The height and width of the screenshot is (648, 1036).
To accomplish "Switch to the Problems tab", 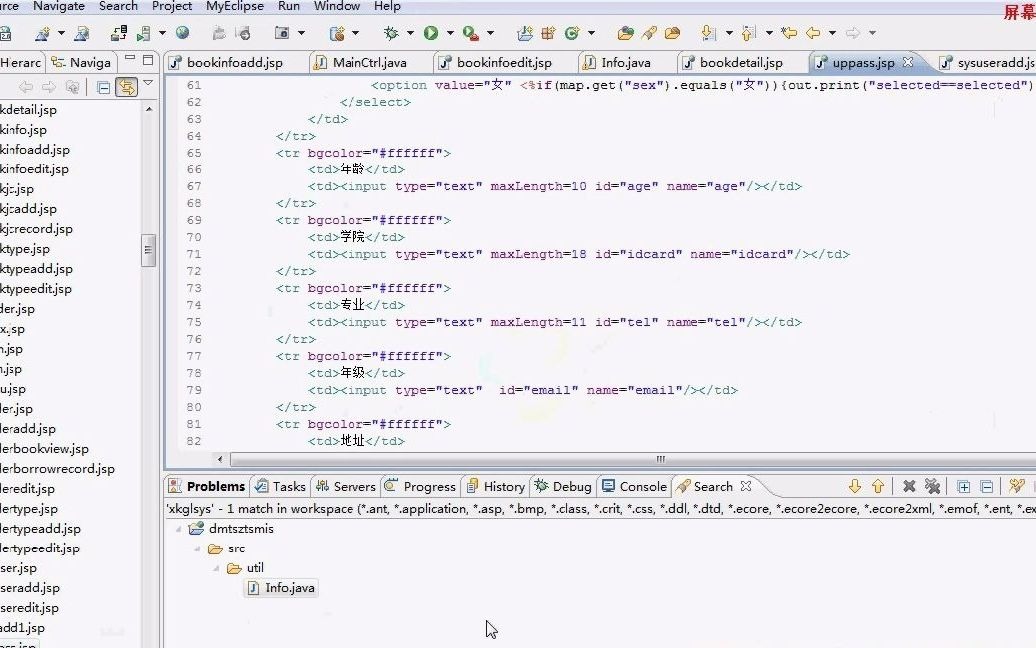I will click(x=215, y=487).
